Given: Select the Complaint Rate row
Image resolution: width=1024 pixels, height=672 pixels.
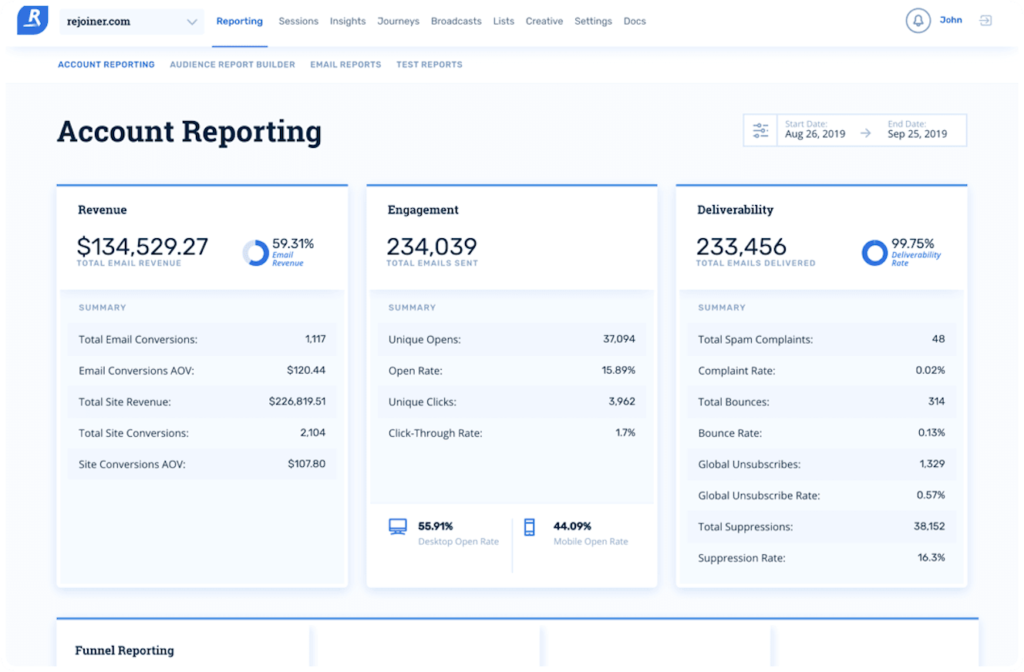Looking at the screenshot, I should click(821, 371).
